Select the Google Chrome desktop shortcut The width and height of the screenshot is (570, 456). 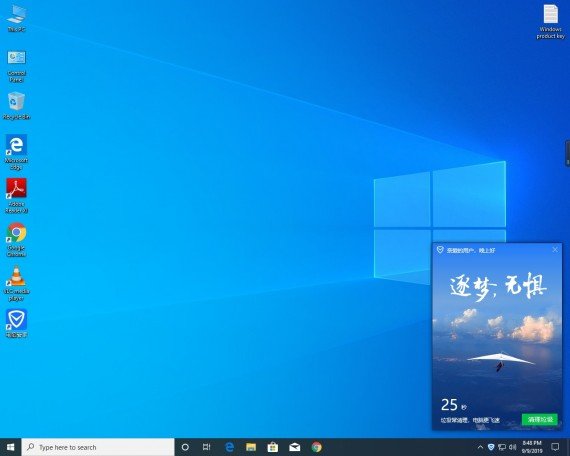(16, 239)
